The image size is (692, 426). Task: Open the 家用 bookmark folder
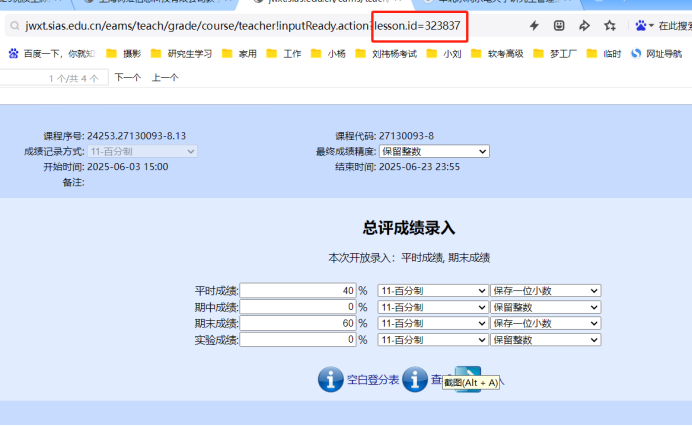239,54
